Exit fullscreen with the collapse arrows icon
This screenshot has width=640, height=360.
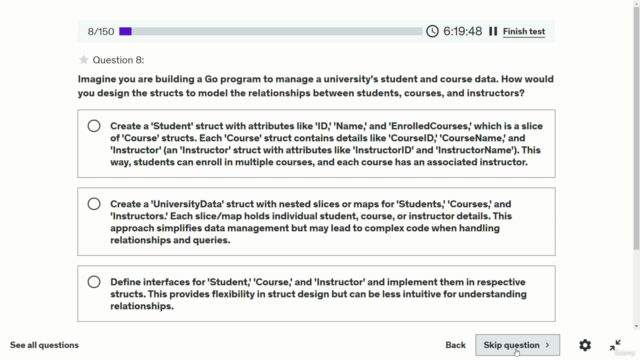pos(615,345)
